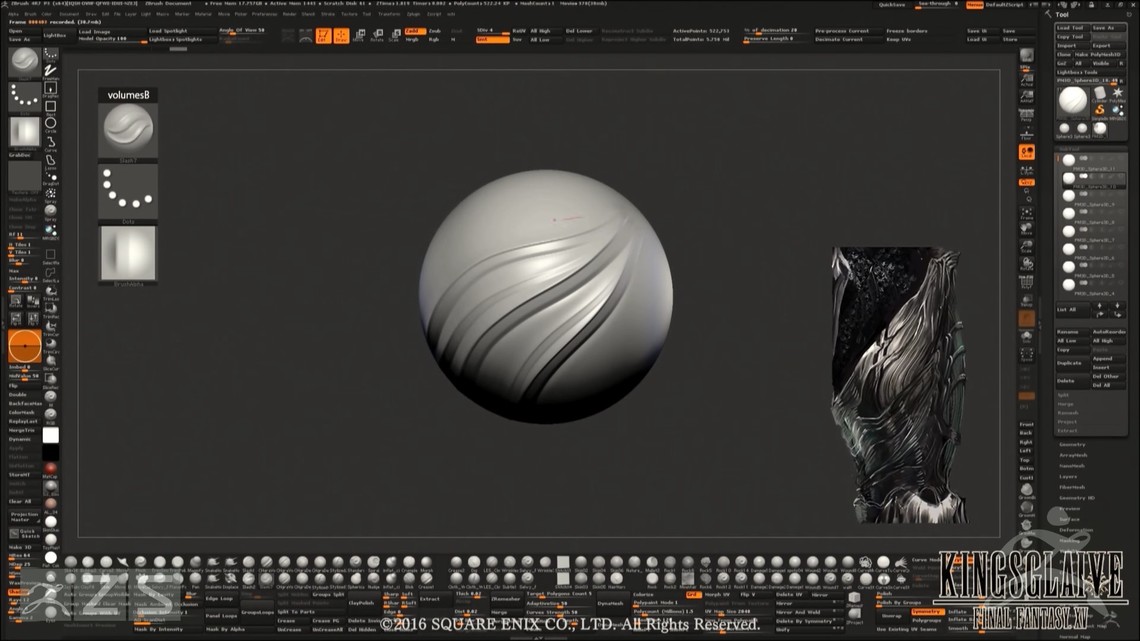Screen dimensions: 1140x641
Task: Activate the Draw mode button
Action: coord(341,35)
